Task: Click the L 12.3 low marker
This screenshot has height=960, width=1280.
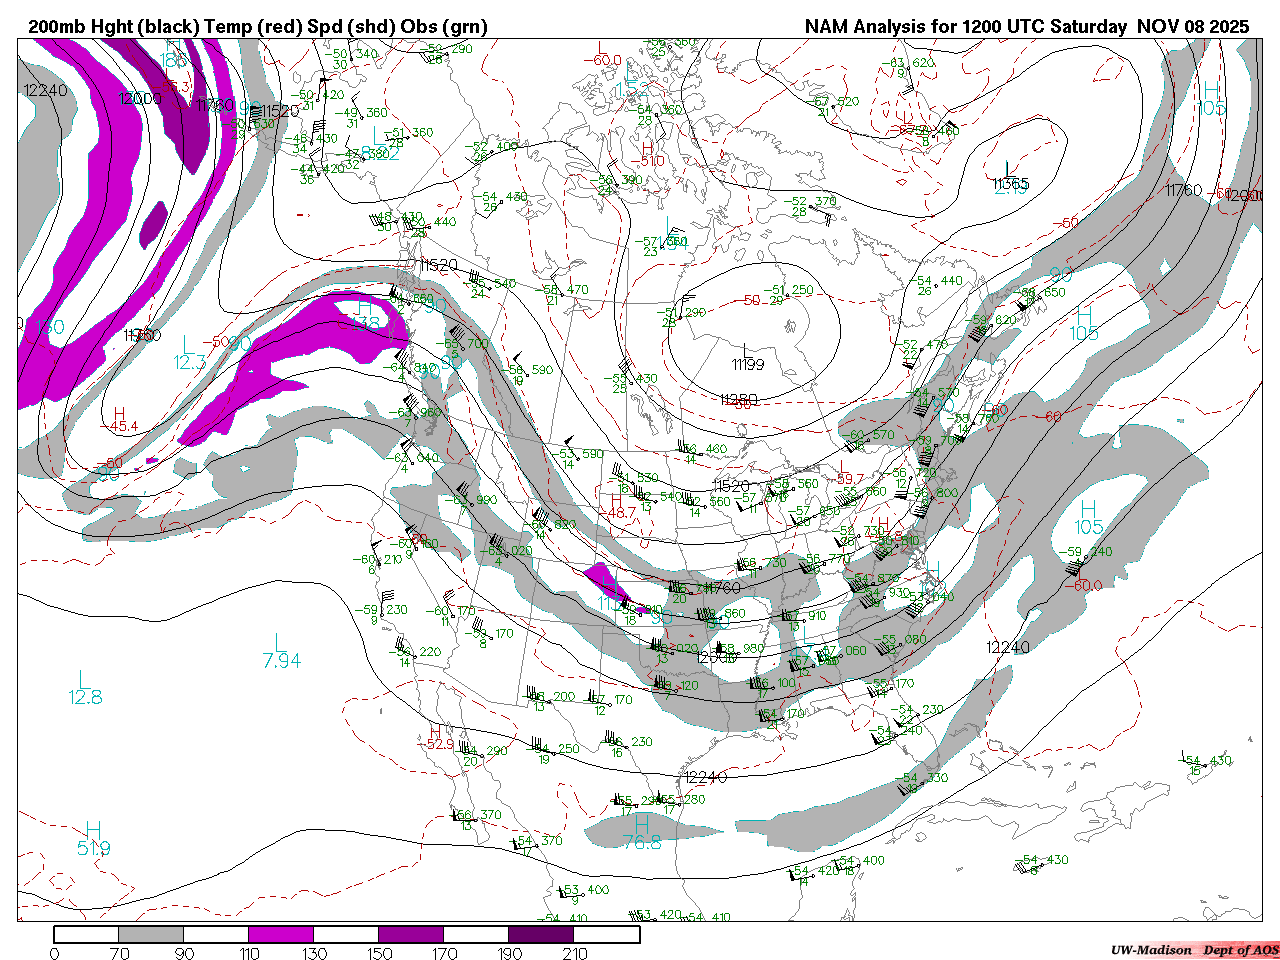Action: (x=189, y=353)
